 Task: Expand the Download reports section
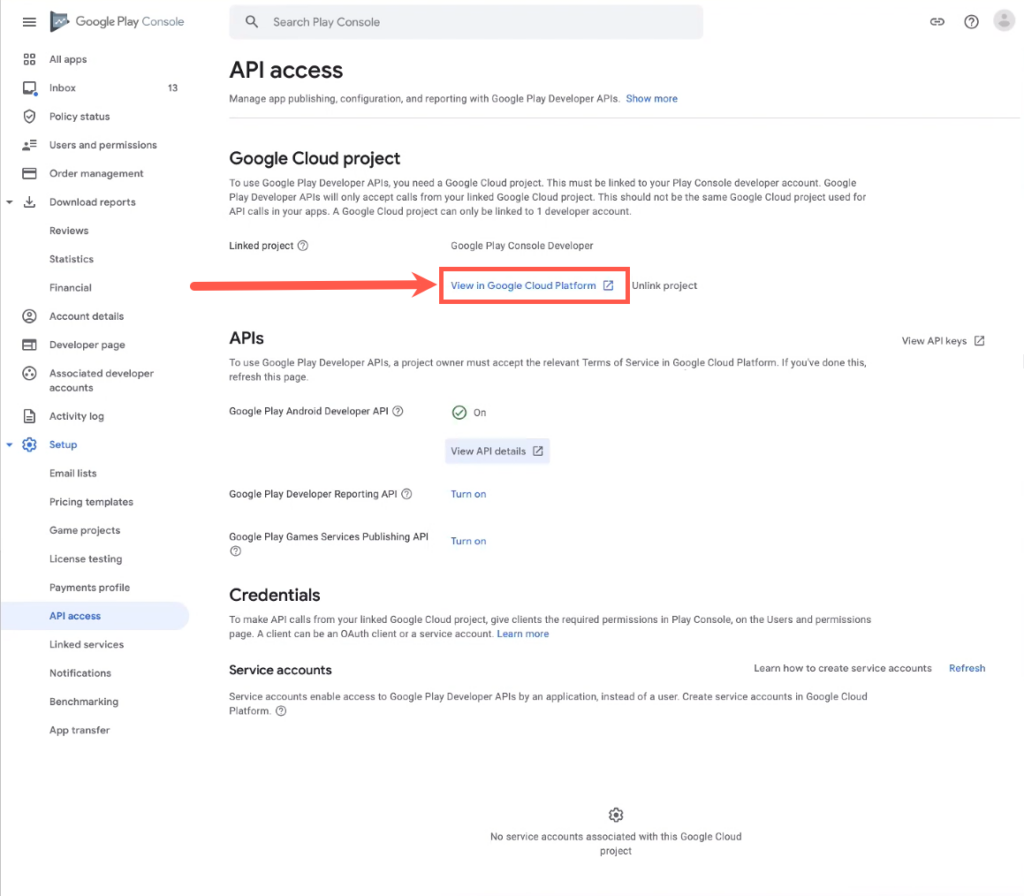pyautogui.click(x=10, y=202)
